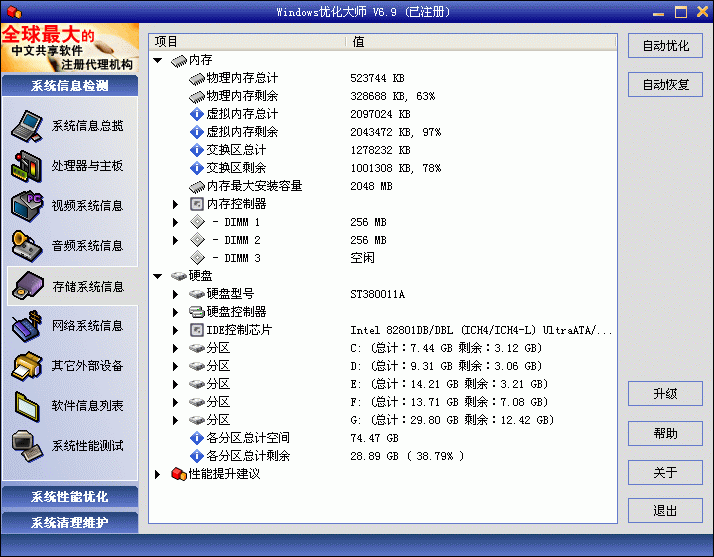The image size is (714, 557).
Task: Select the 523744 KB value
Action: [x=377, y=78]
